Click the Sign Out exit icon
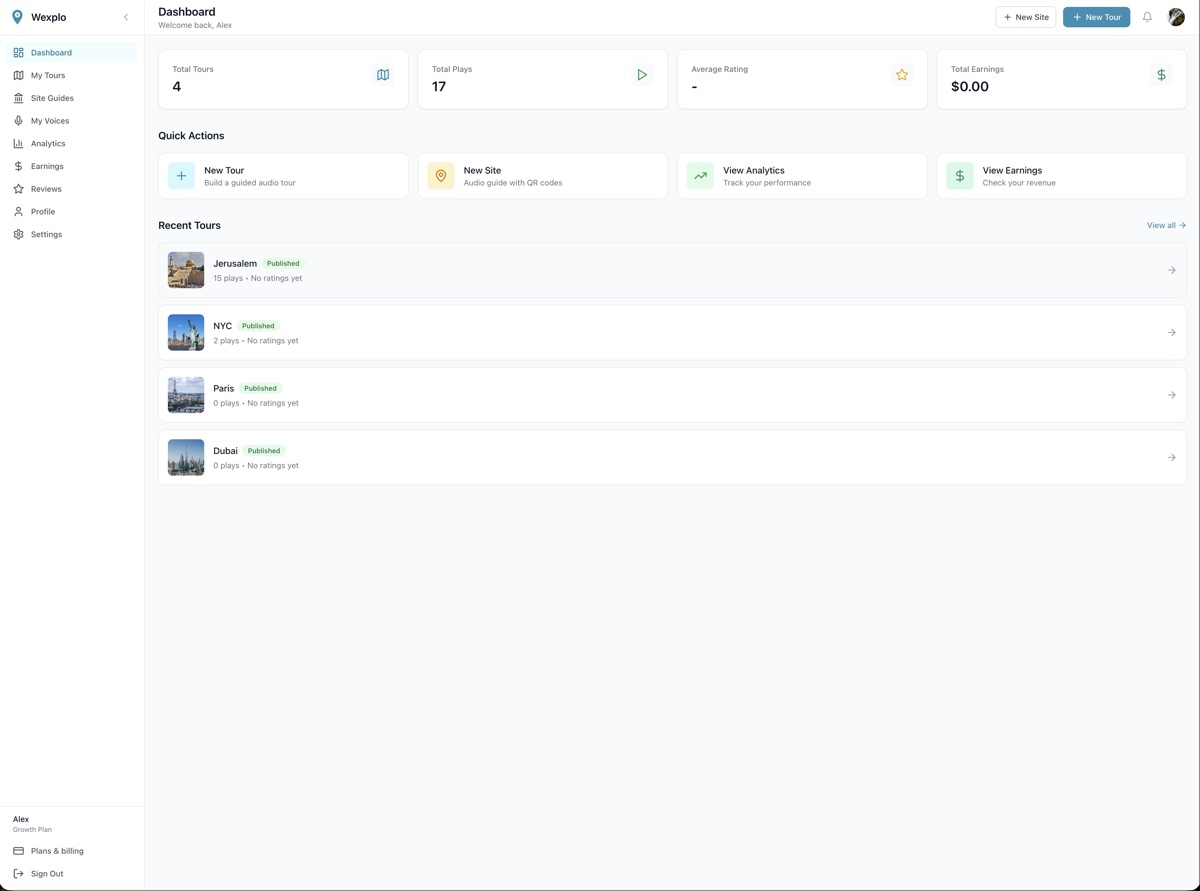This screenshot has width=1200, height=891. point(18,874)
